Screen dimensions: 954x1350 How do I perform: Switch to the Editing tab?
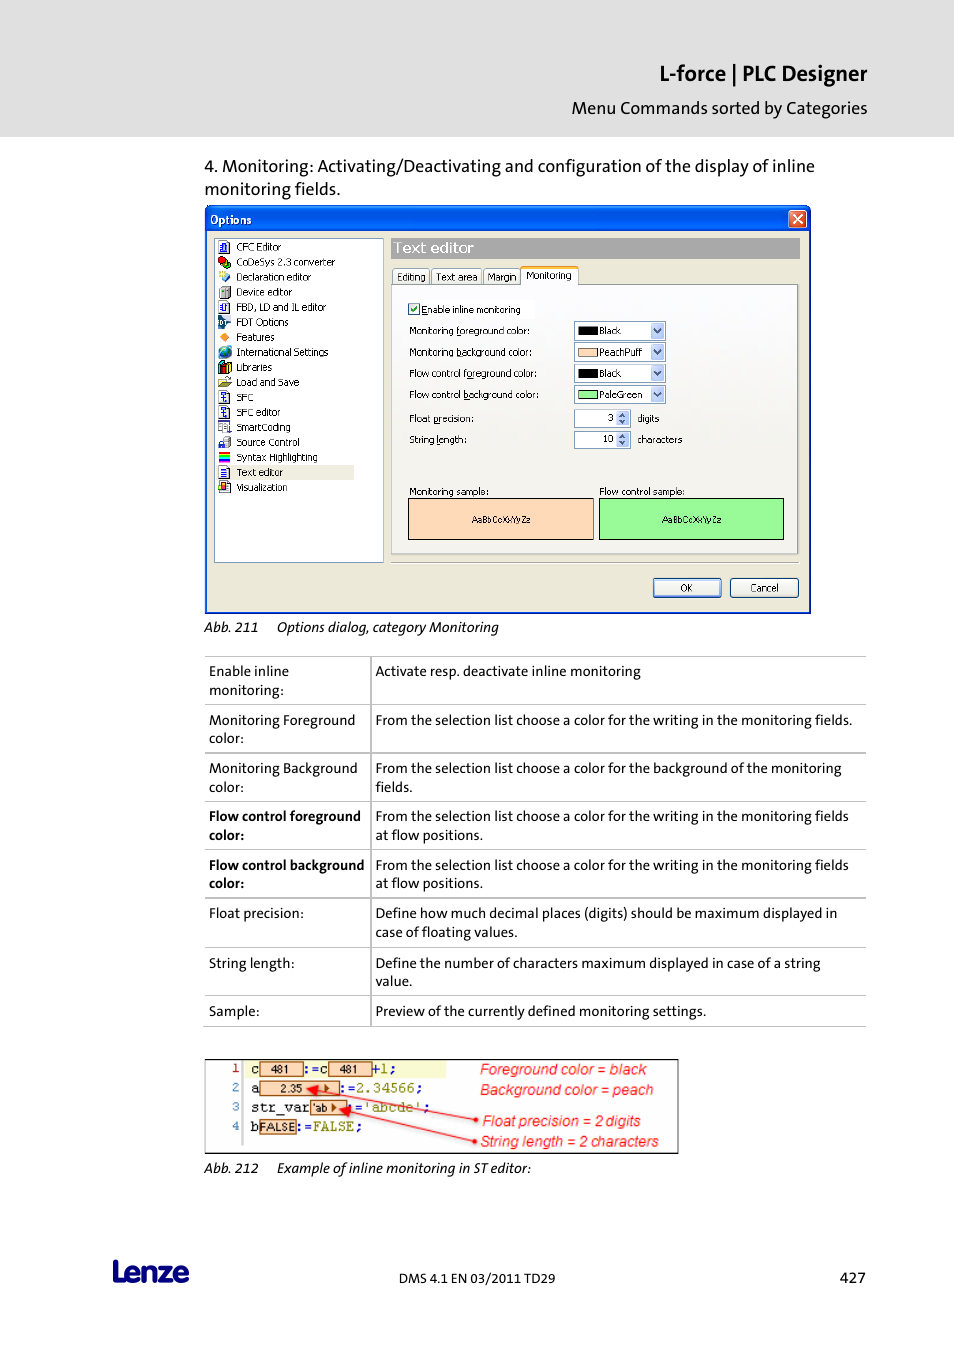[411, 277]
